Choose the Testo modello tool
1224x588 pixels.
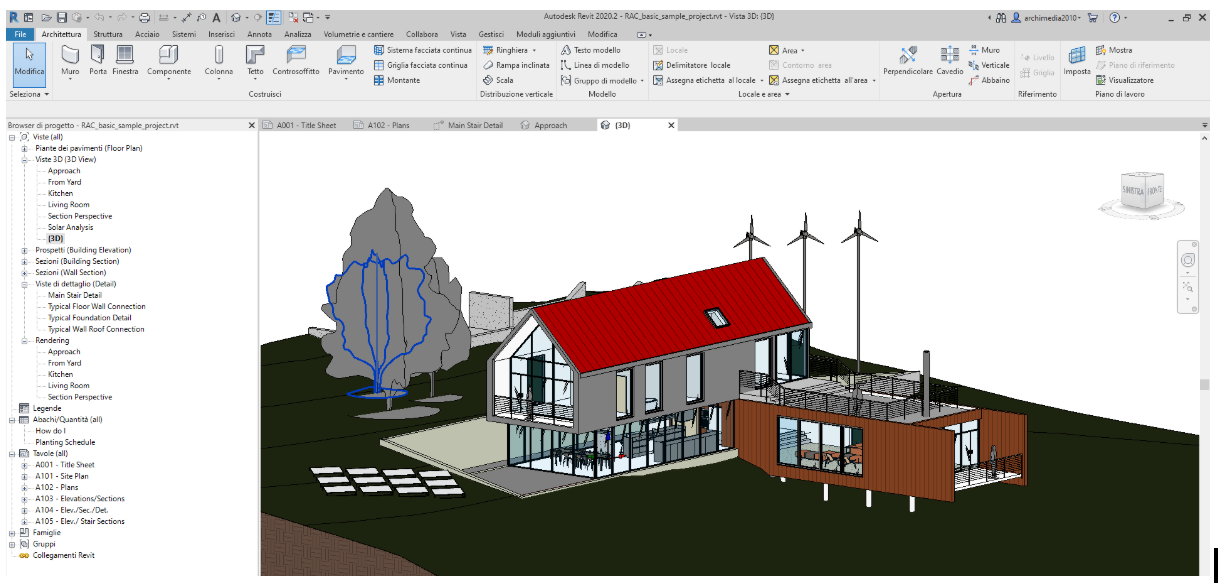pyautogui.click(x=591, y=49)
